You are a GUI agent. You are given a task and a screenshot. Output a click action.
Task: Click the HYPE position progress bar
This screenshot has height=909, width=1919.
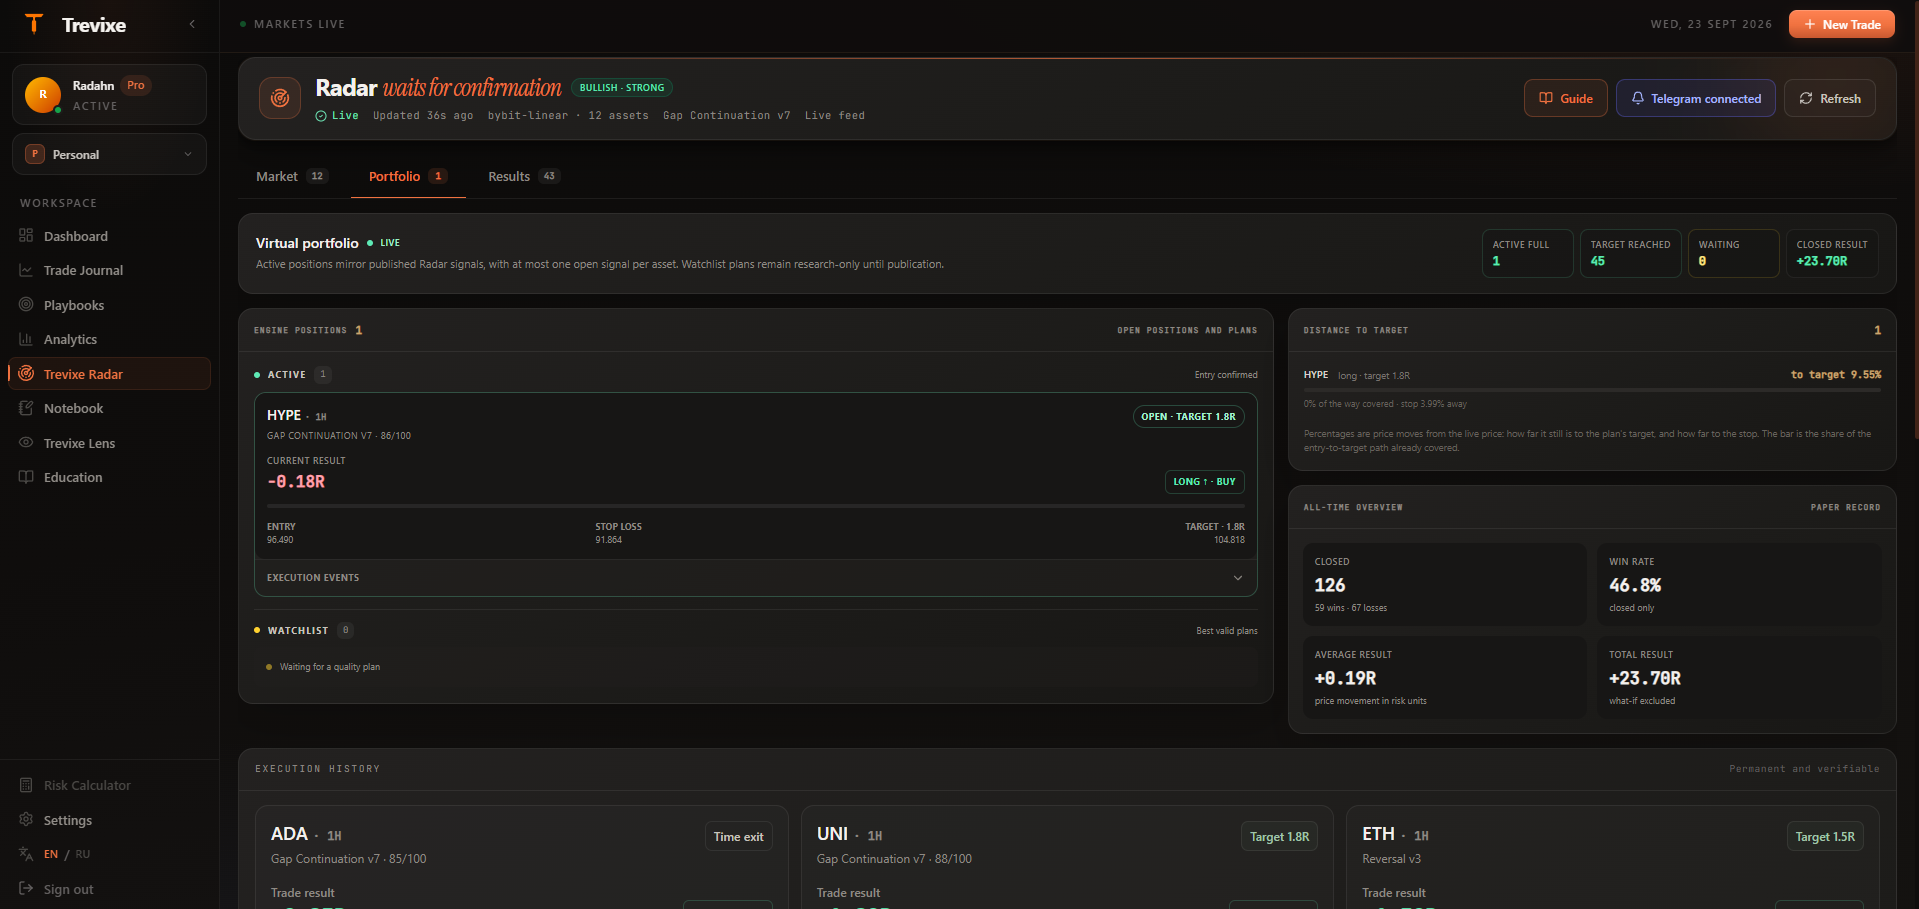coord(755,507)
